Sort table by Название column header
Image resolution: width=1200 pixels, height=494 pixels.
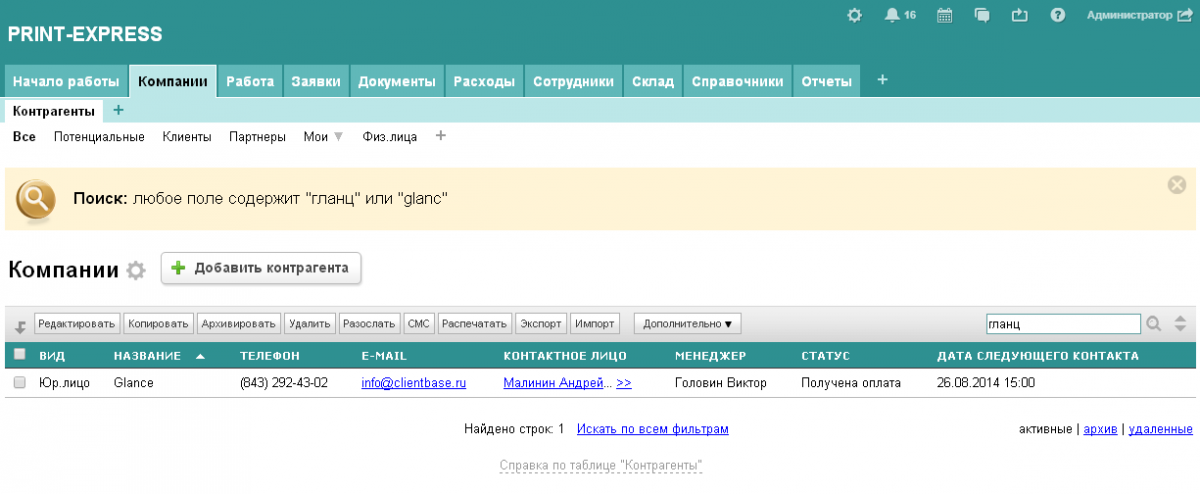[147, 355]
